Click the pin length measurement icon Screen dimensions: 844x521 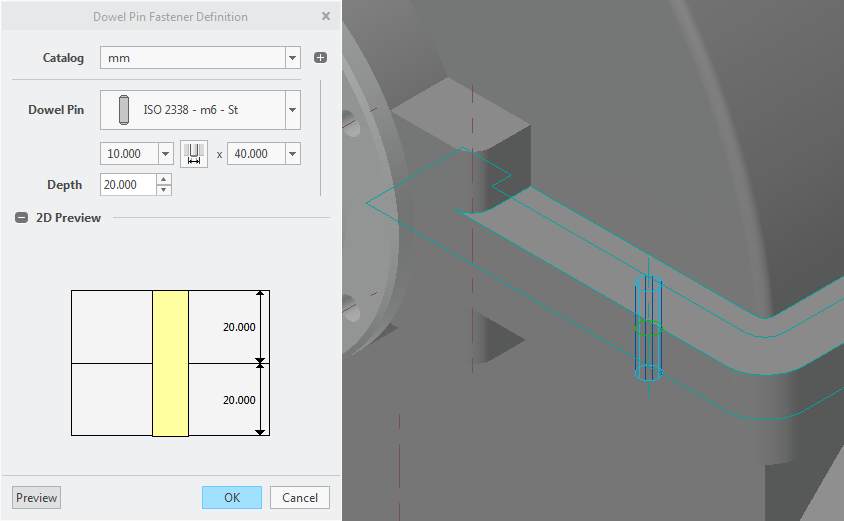194,154
